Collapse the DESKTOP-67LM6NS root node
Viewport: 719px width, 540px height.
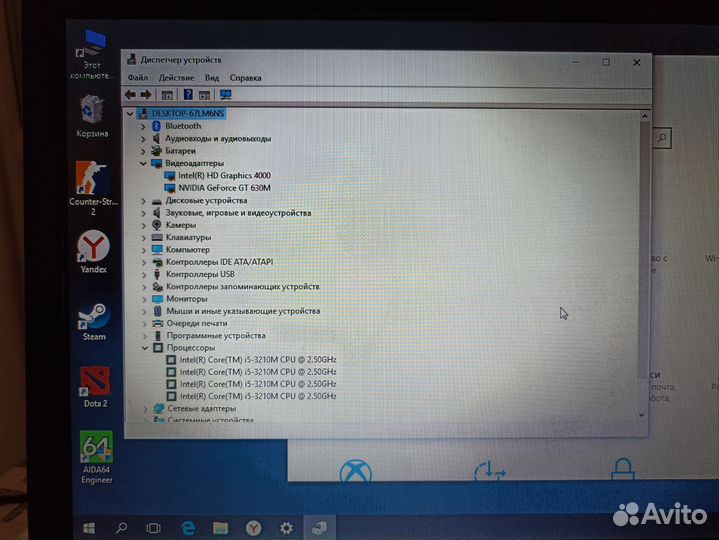pyautogui.click(x=130, y=113)
